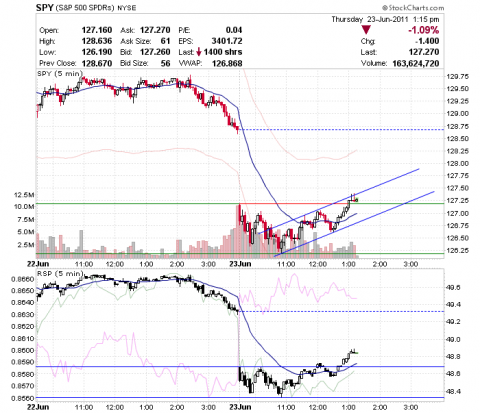Click the 48.4 RSP right axis label
Viewport: 480px width, 413px height.
coord(454,391)
